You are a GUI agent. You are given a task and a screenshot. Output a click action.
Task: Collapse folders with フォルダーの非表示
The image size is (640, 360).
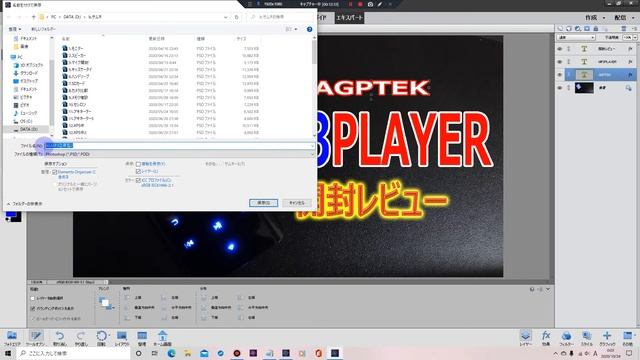(x=24, y=204)
